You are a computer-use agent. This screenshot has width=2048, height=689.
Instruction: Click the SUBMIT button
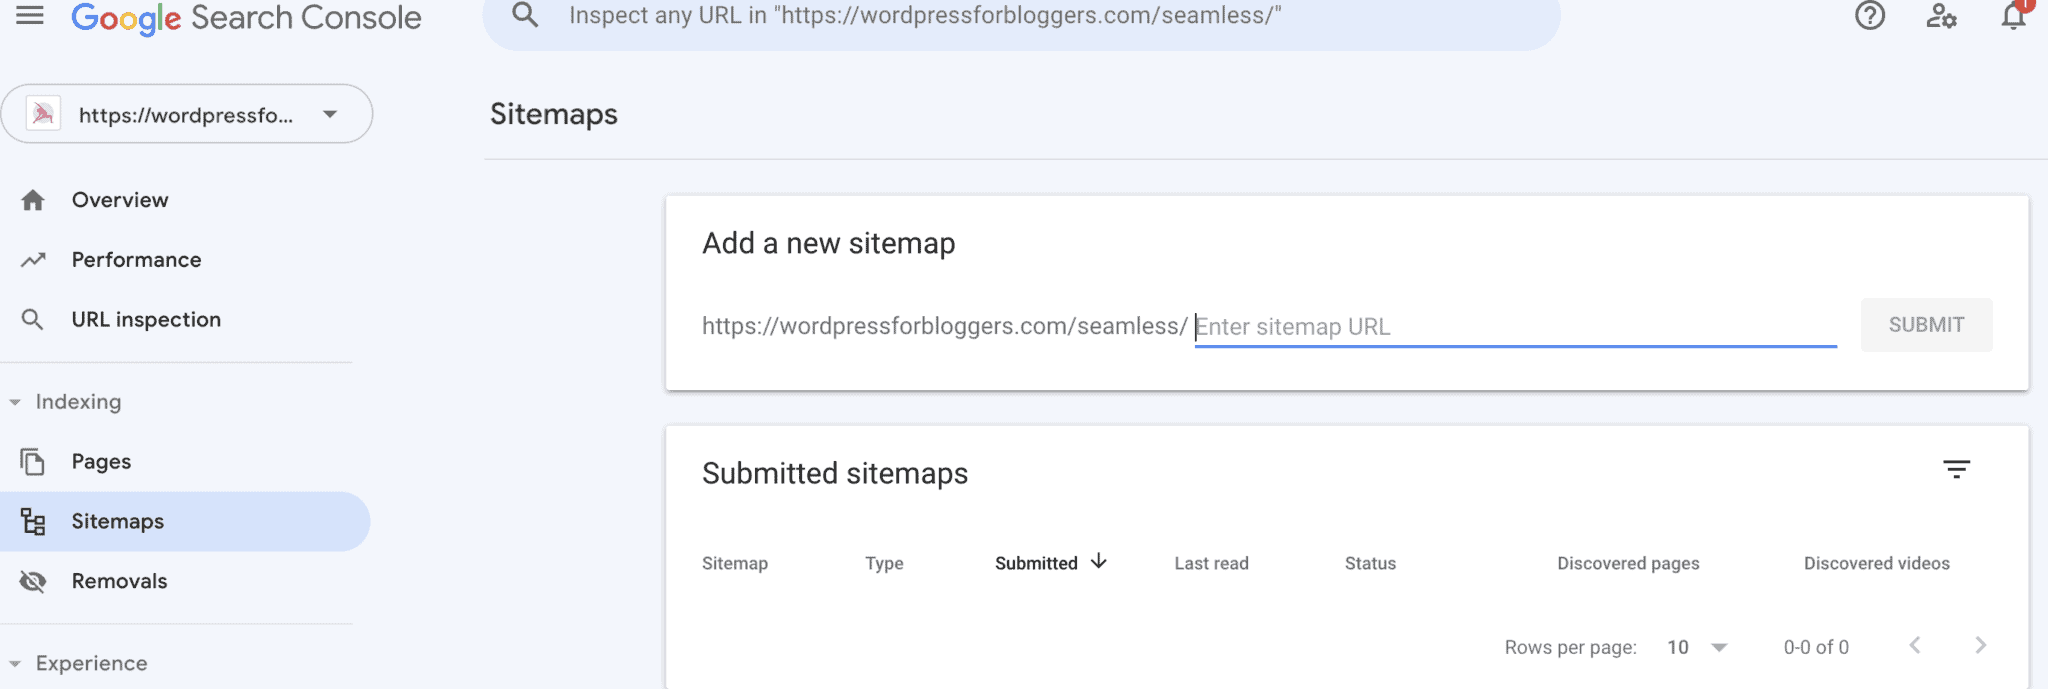(1925, 324)
